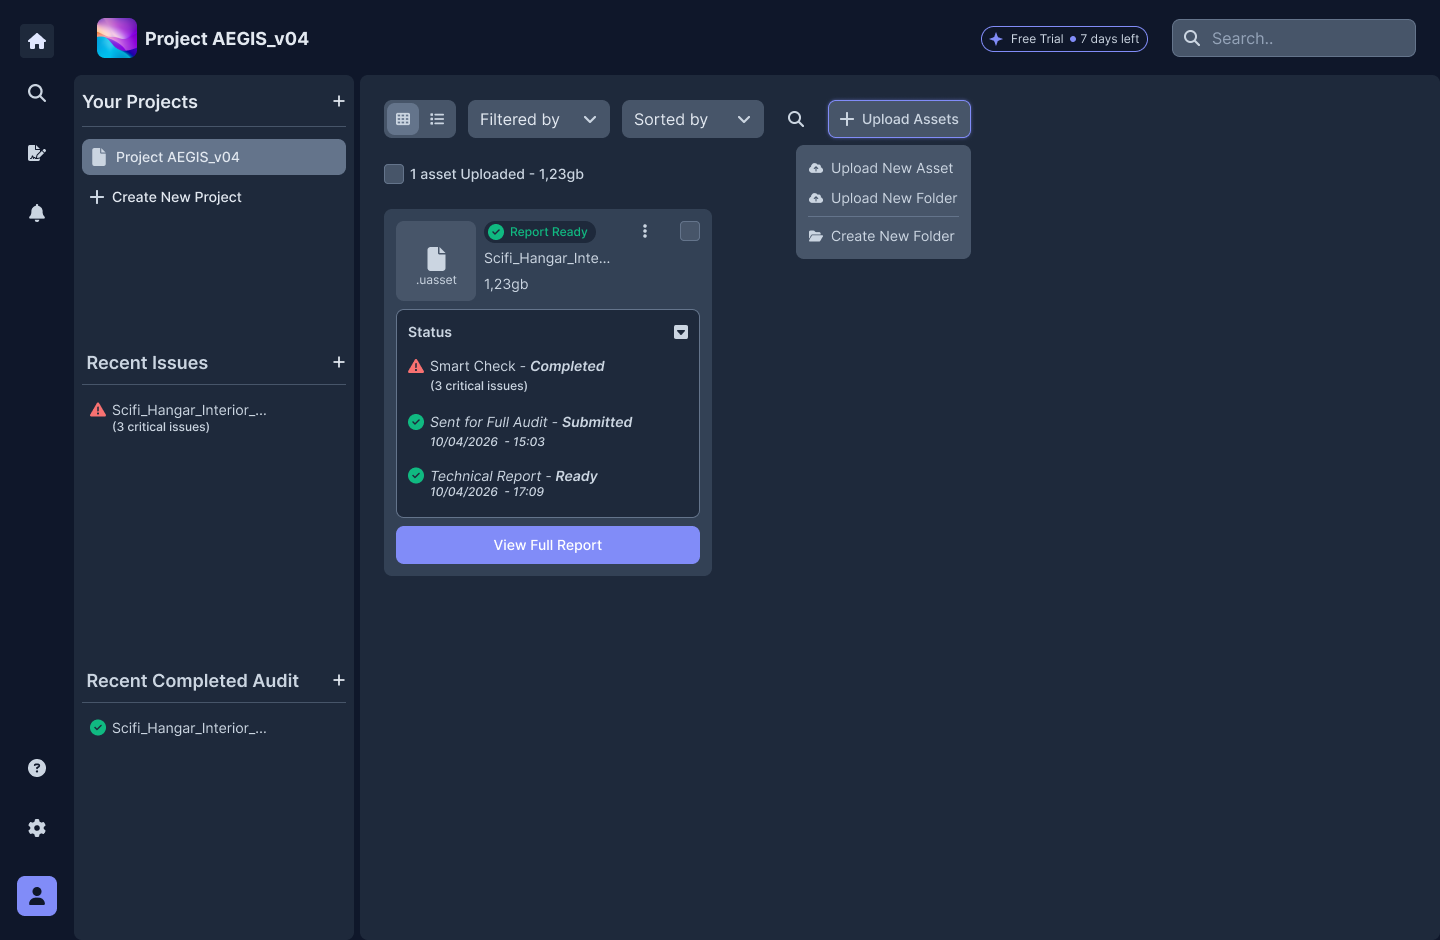The height and width of the screenshot is (940, 1440).
Task: Click the top Search input field
Action: [x=1294, y=38]
